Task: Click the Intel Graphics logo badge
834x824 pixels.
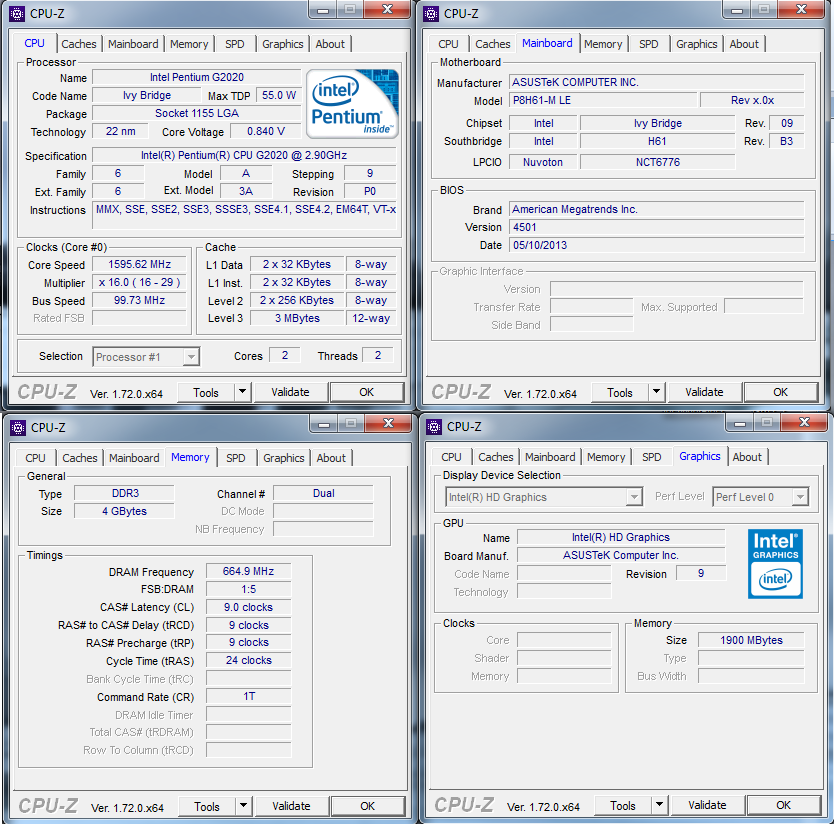Action: tap(775, 564)
